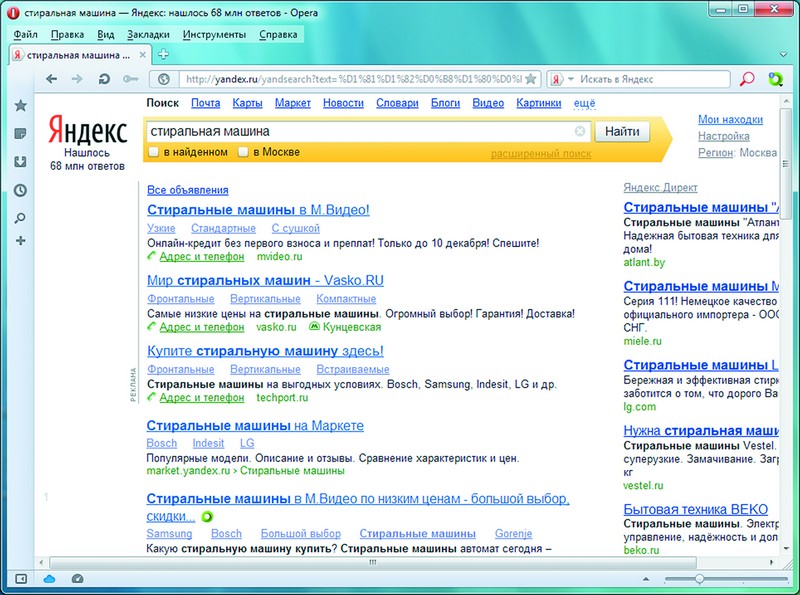800x595 pixels.
Task: Bookmark page with the address bar star
Action: [531, 79]
